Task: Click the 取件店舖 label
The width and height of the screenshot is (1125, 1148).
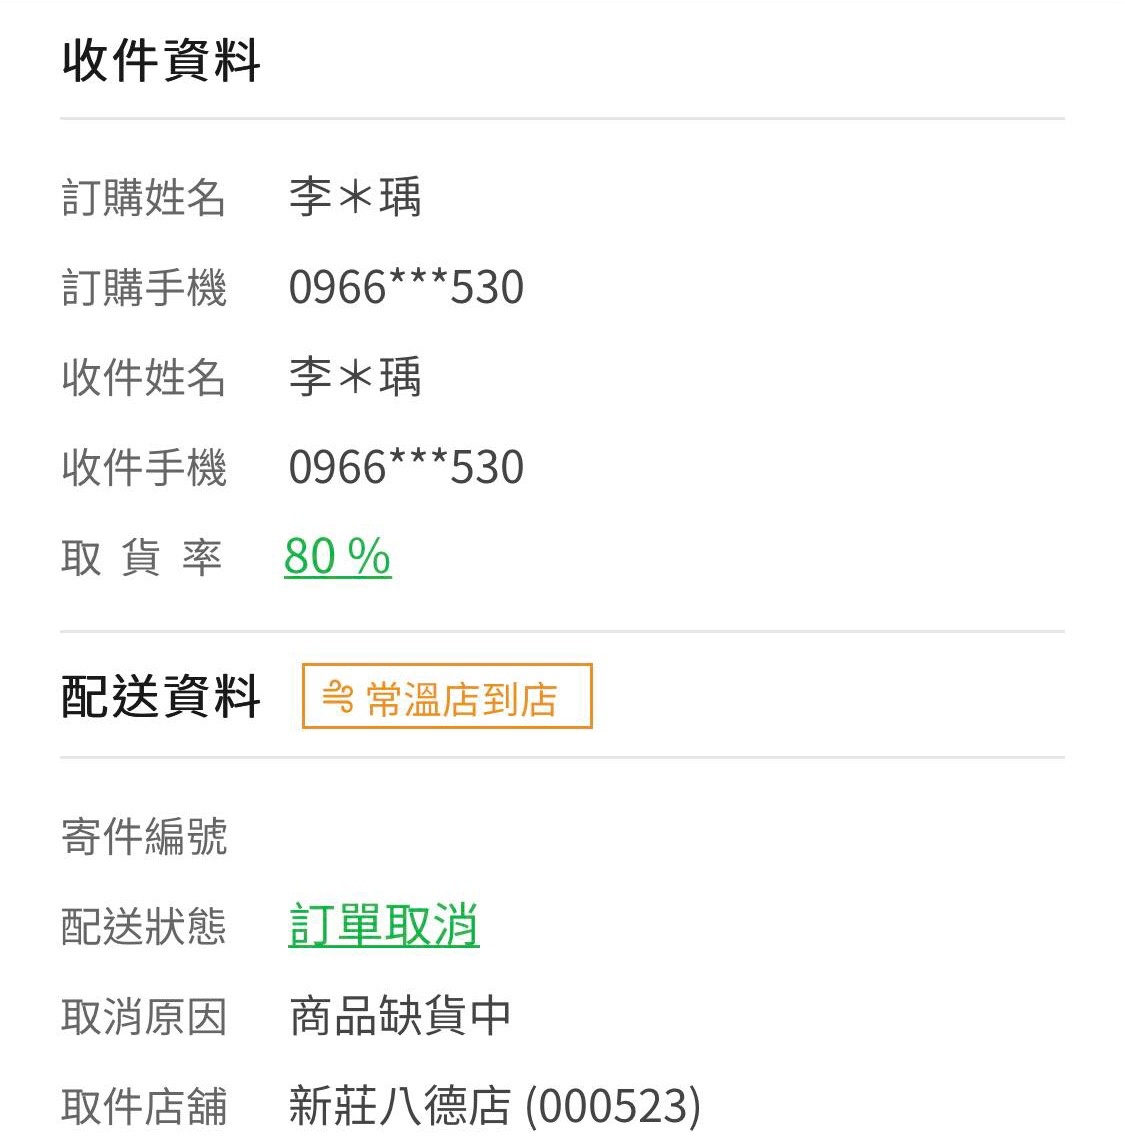Action: [x=144, y=1106]
